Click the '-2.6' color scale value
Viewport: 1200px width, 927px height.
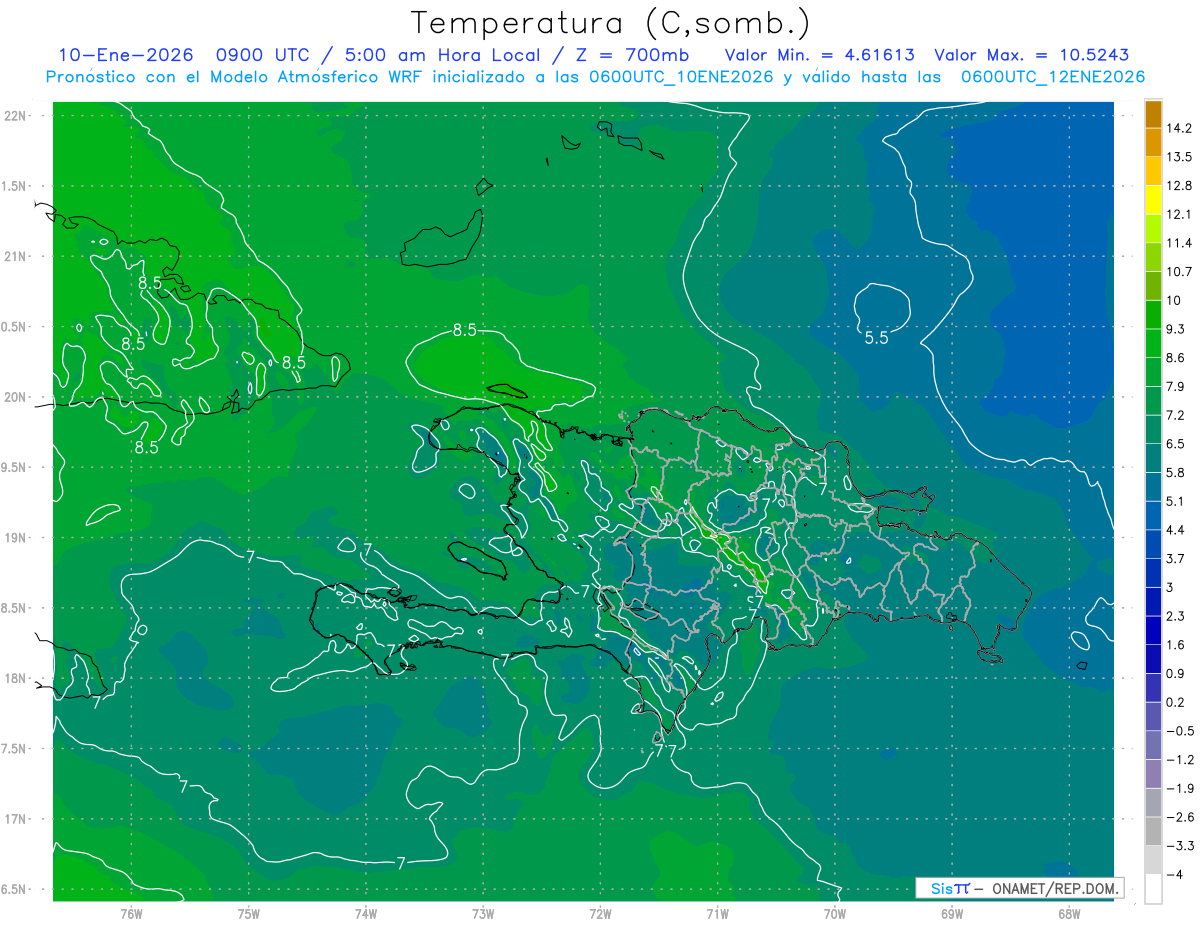click(1179, 817)
